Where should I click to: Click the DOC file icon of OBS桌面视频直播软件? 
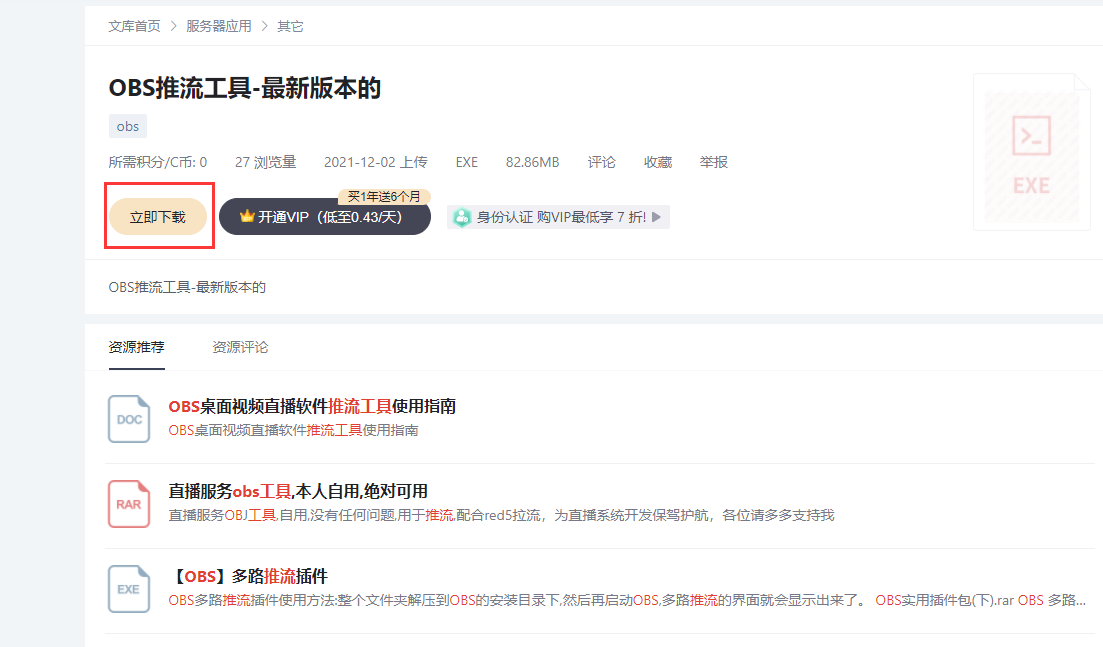click(x=129, y=418)
